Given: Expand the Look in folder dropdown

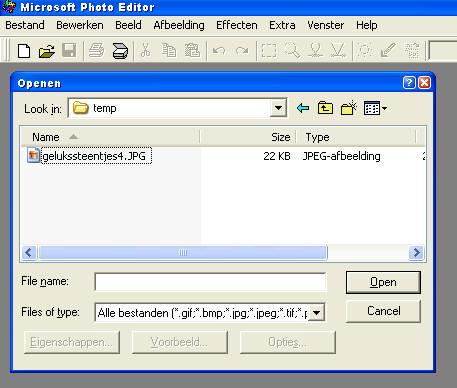Looking at the screenshot, I should click(278, 108).
